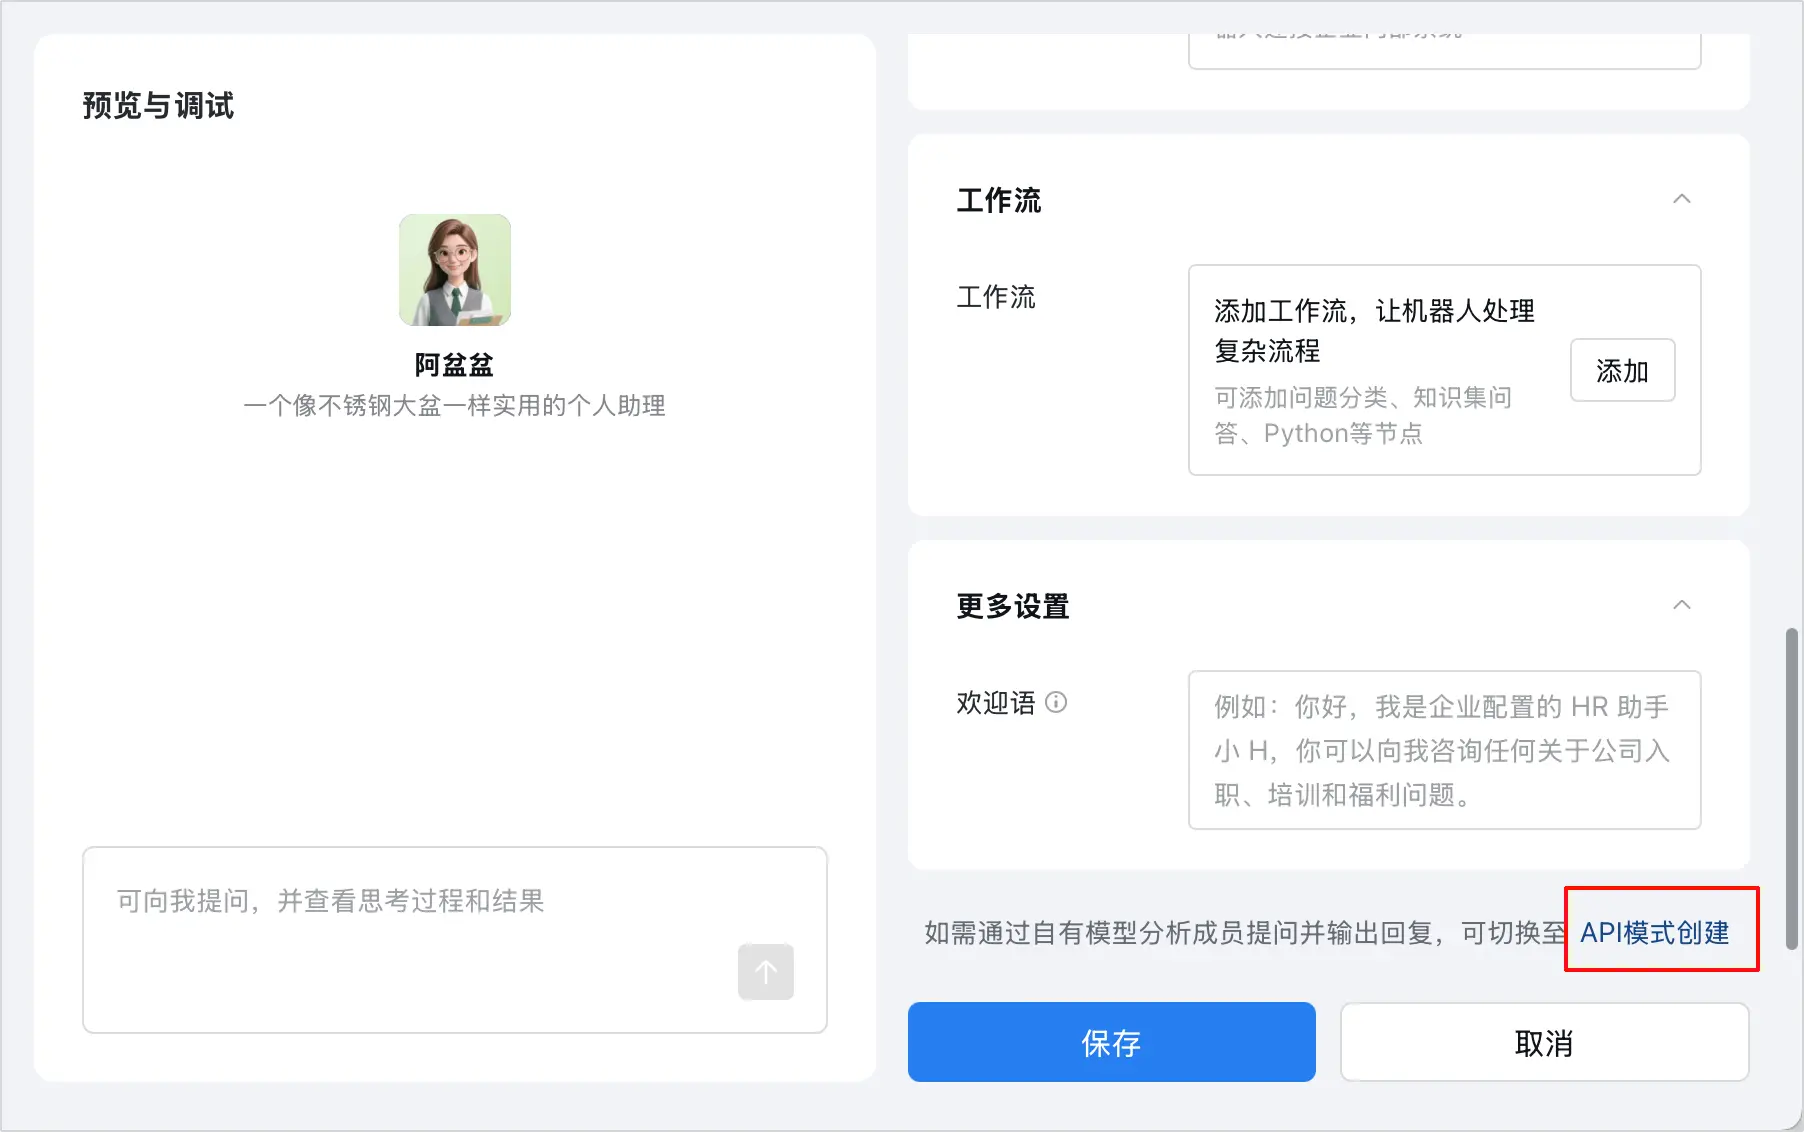Click the info icon beside 欢迎语

point(1057,703)
